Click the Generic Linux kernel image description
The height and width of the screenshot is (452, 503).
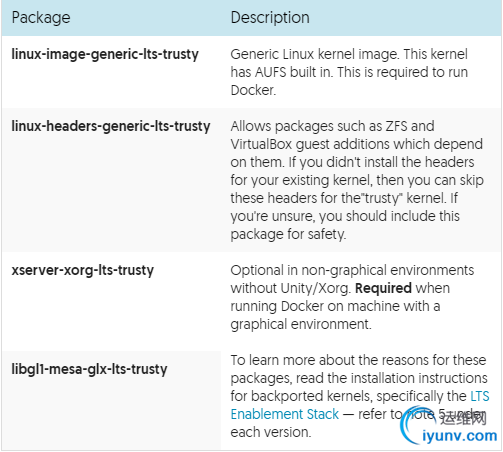349,72
